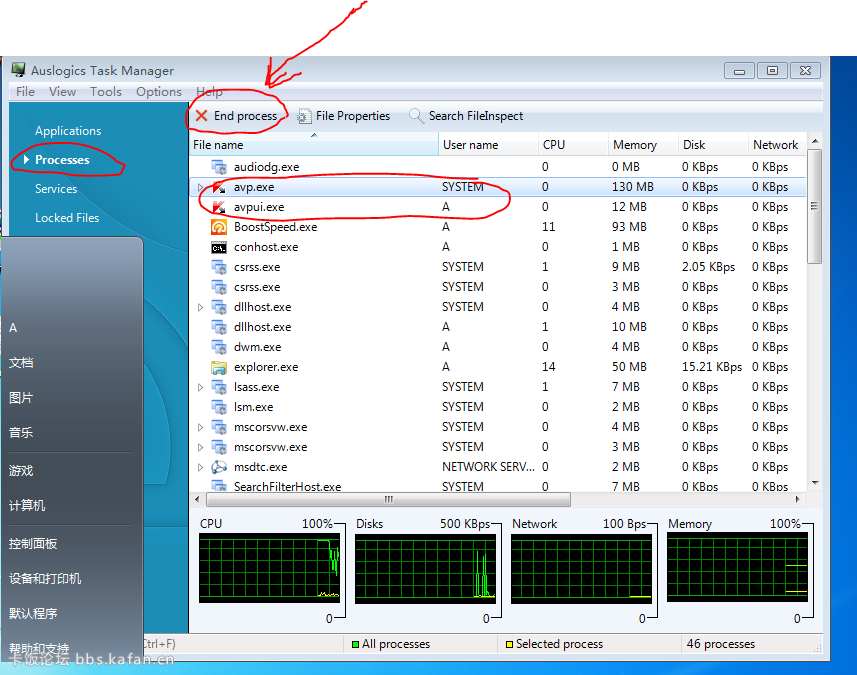857x675 pixels.
Task: Open the Options menu
Action: 159,91
